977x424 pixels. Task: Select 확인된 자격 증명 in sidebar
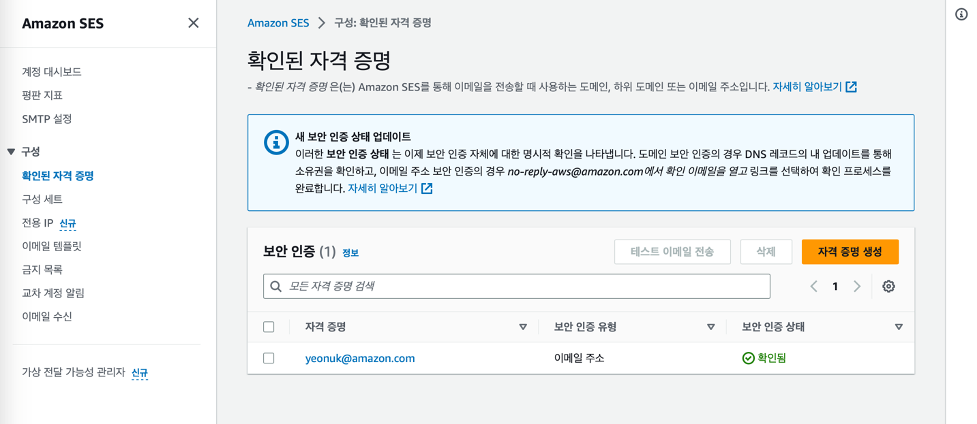[57, 176]
